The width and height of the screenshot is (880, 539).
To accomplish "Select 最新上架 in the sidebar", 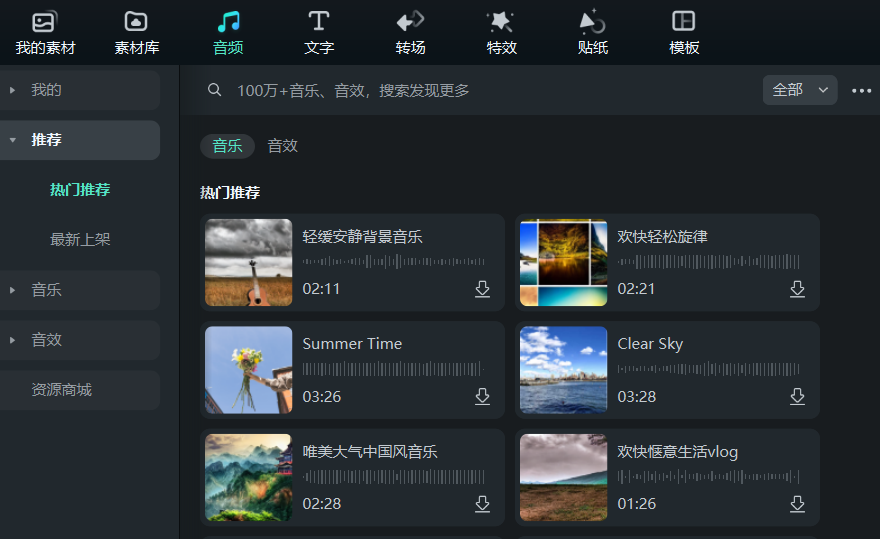I will (80, 240).
